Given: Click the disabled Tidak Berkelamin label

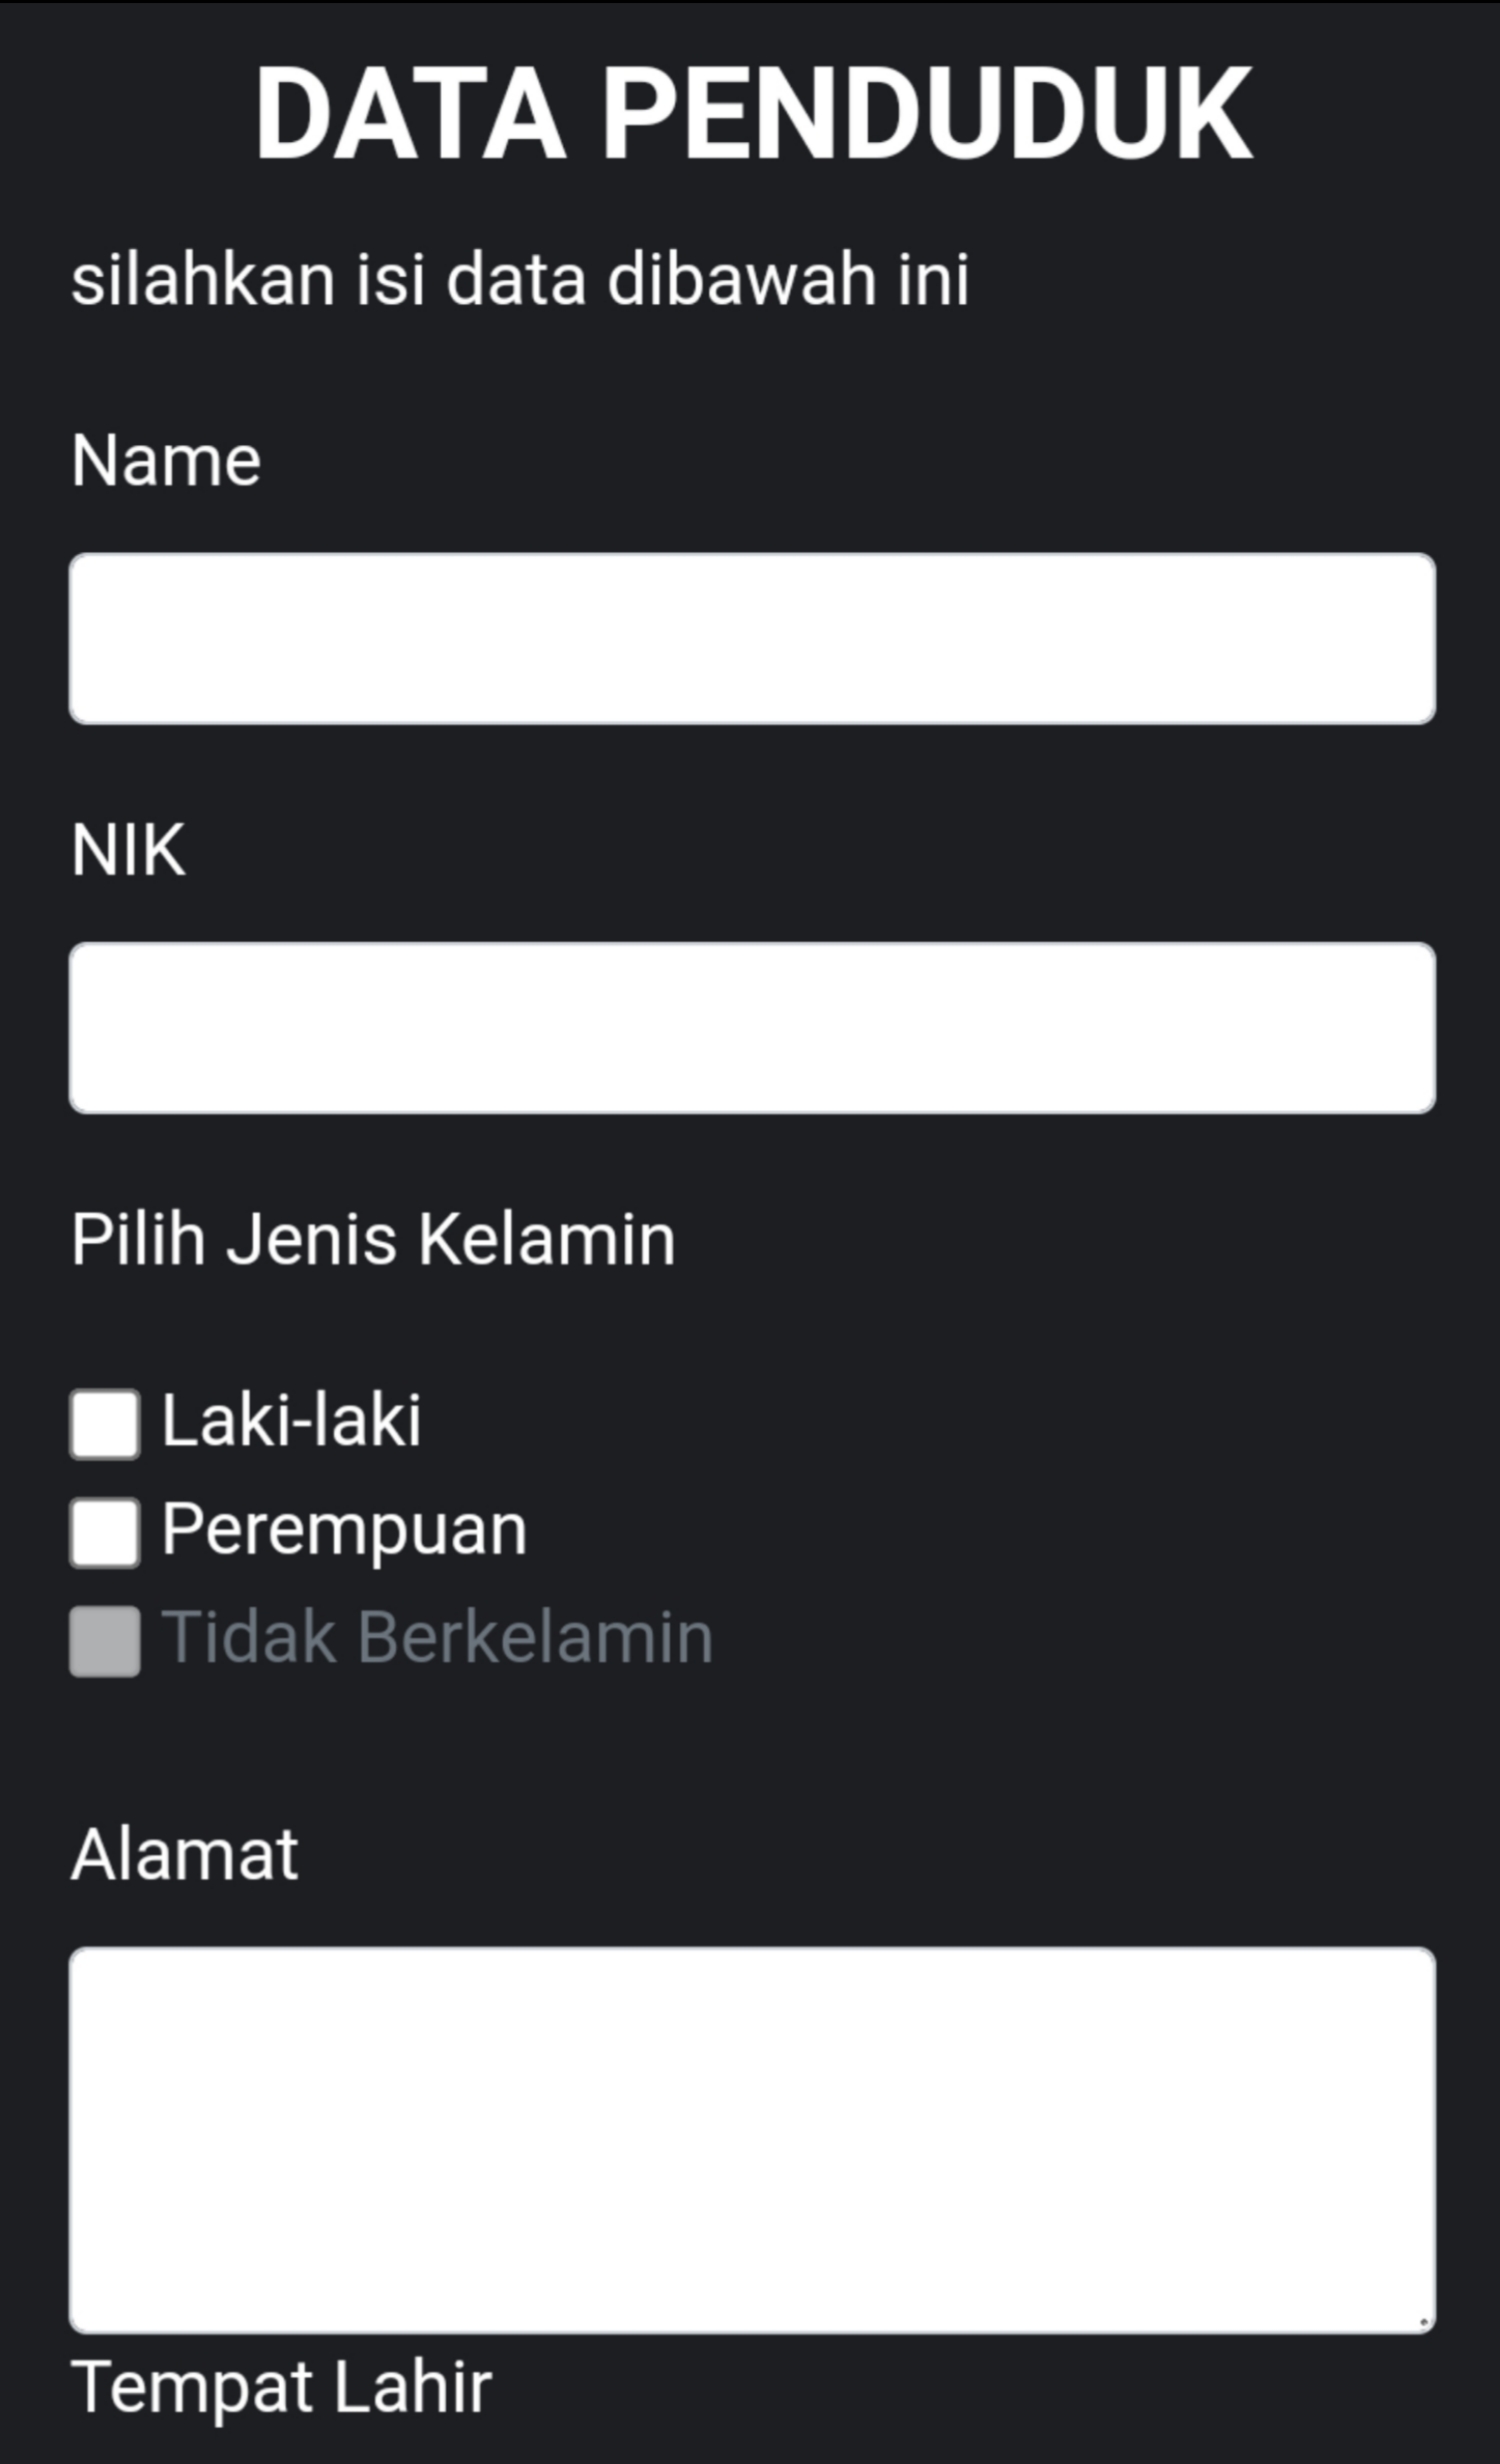Looking at the screenshot, I should [437, 1637].
